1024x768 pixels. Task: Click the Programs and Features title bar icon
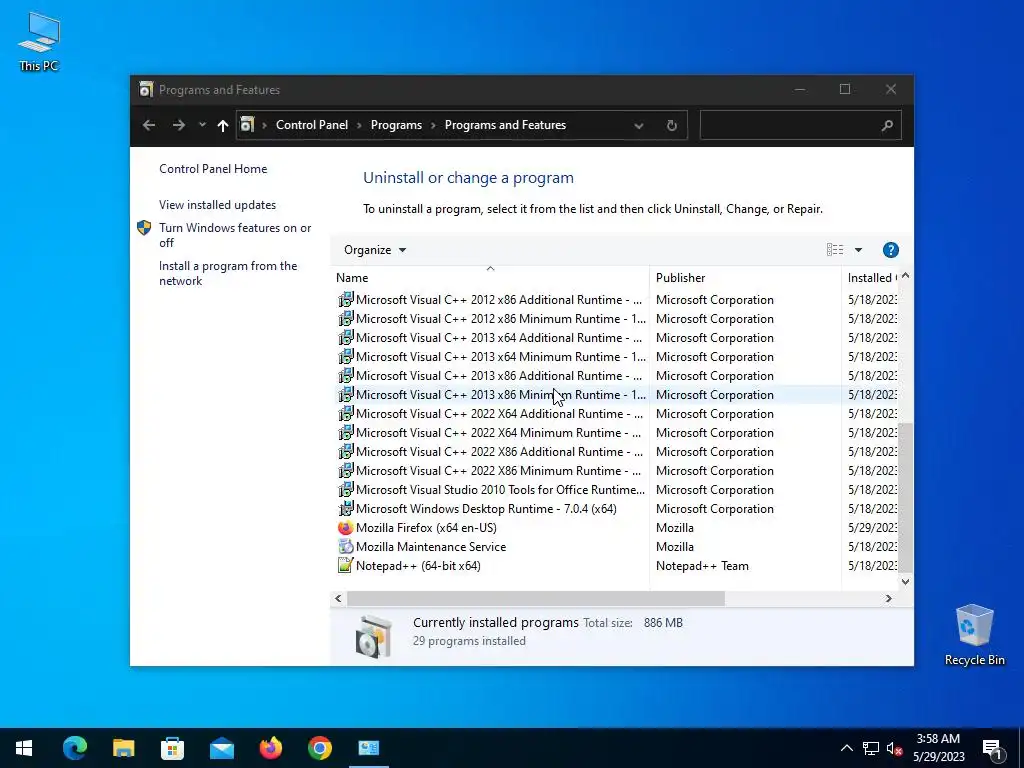pyautogui.click(x=146, y=89)
